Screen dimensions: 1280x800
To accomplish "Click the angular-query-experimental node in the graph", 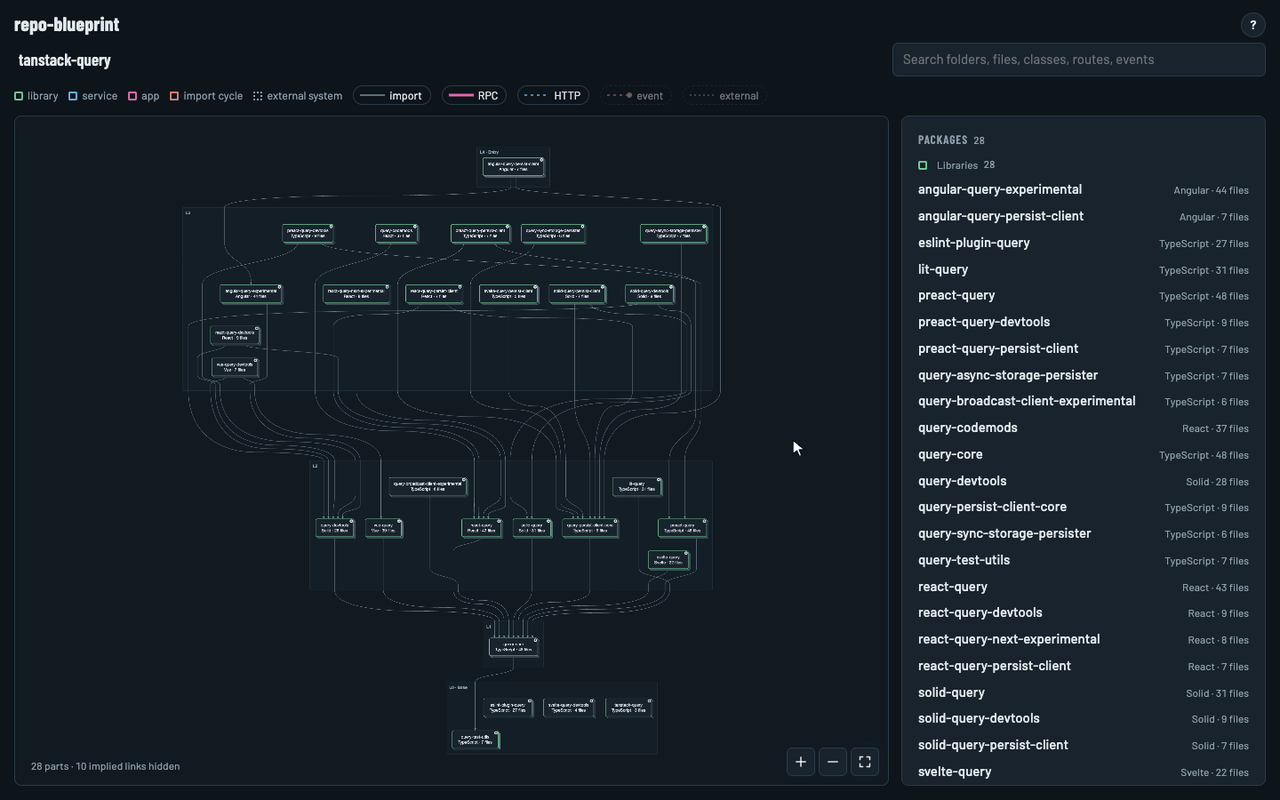I will [251, 294].
